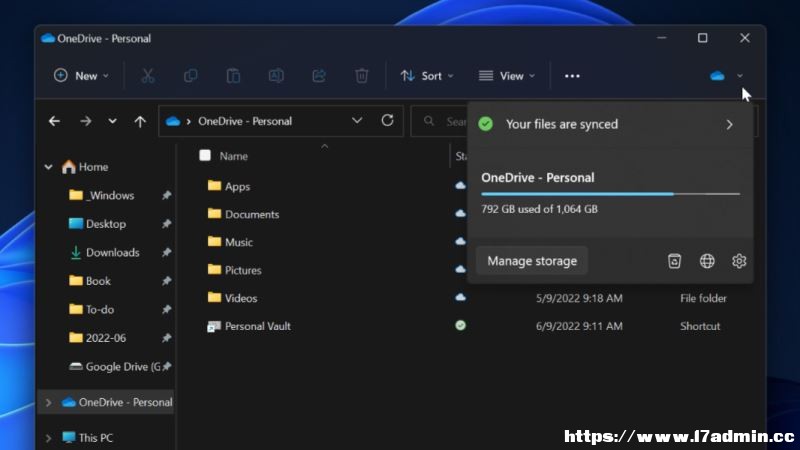Click the OneDrive - Personal heading in flyout
This screenshot has height=450, width=800.
pyautogui.click(x=538, y=178)
